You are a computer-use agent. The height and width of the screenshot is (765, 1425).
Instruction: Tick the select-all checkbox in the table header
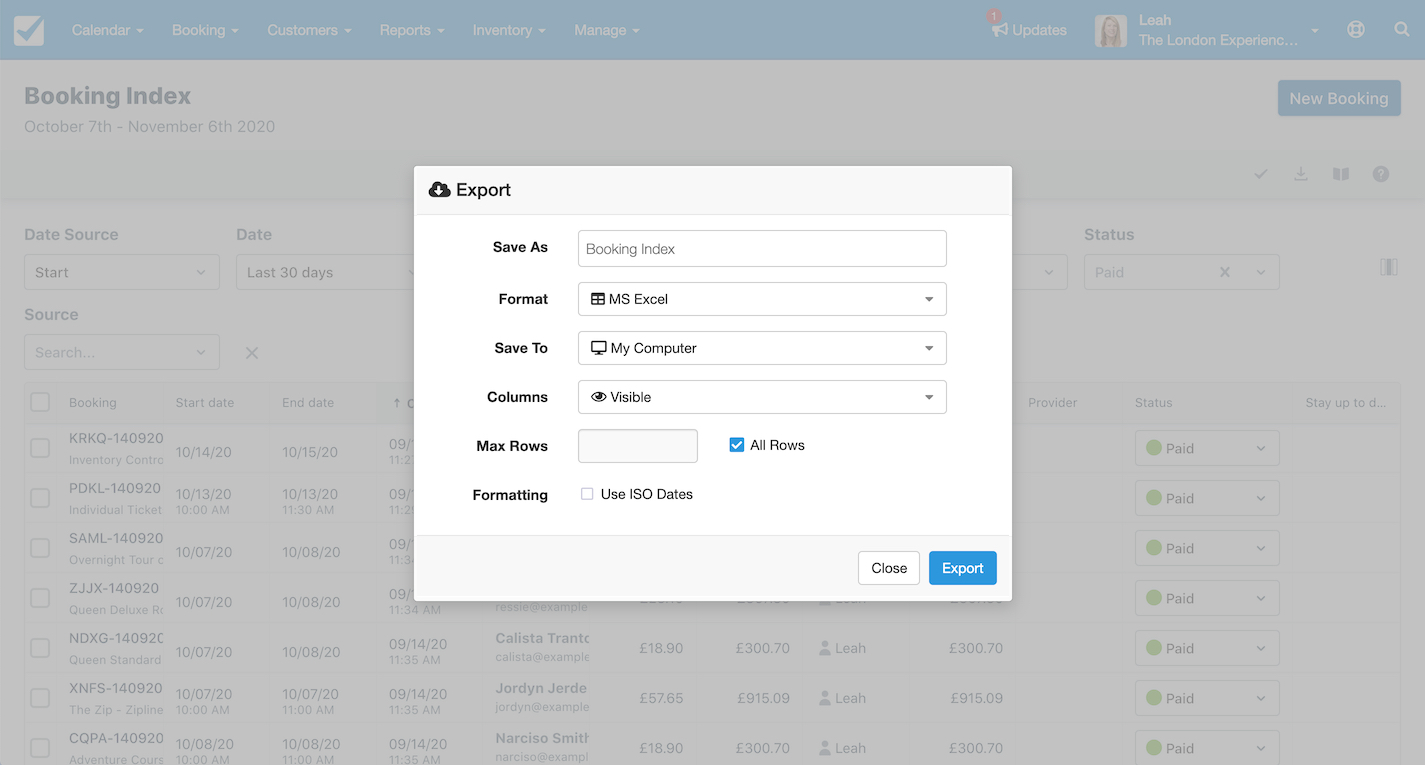tap(40, 402)
